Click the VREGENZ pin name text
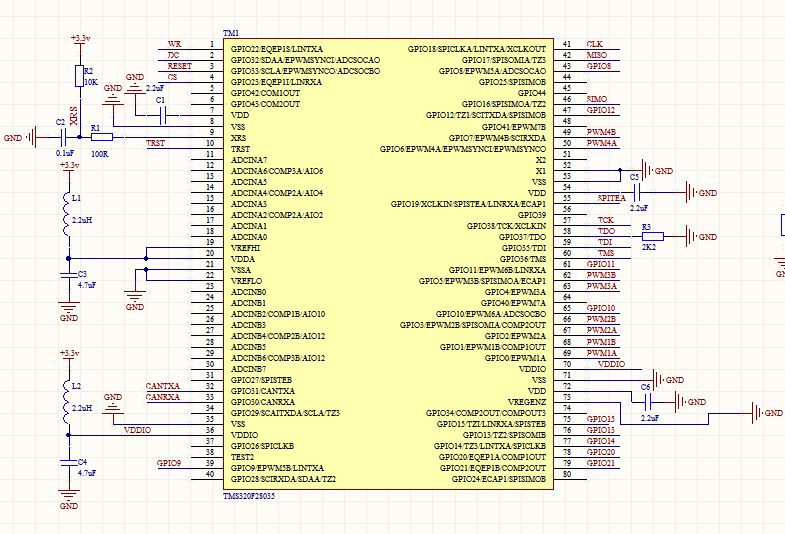 pyautogui.click(x=527, y=402)
